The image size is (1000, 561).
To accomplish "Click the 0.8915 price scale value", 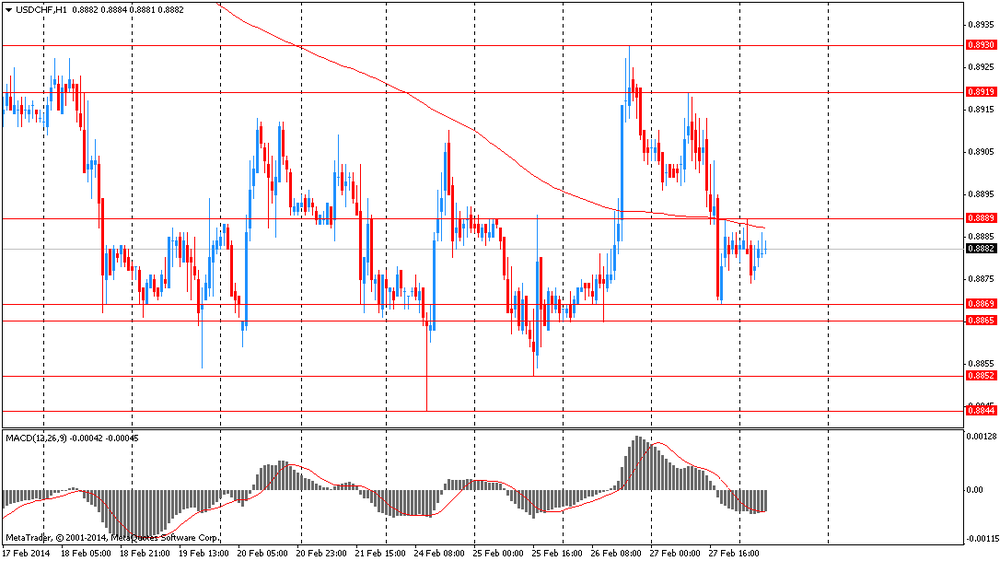I will coord(981,110).
